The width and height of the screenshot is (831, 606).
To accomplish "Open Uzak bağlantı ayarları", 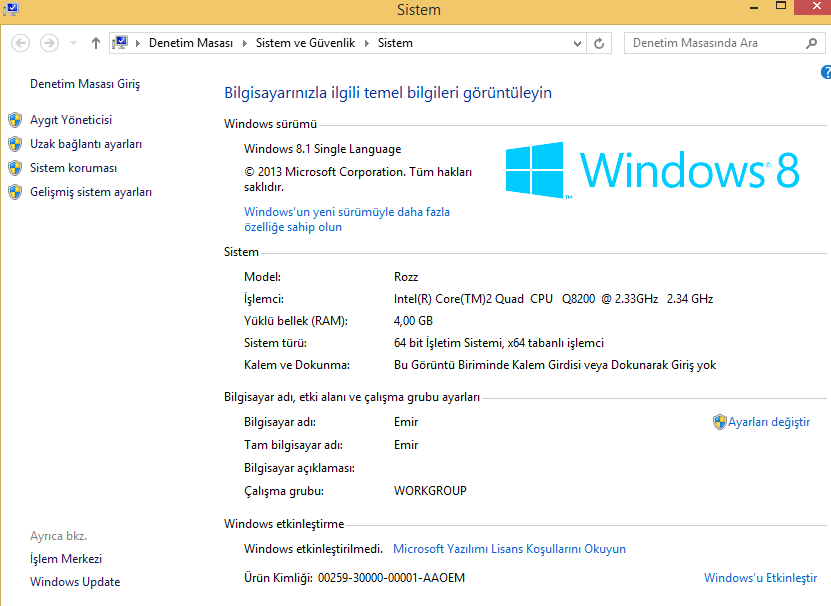I will (86, 144).
